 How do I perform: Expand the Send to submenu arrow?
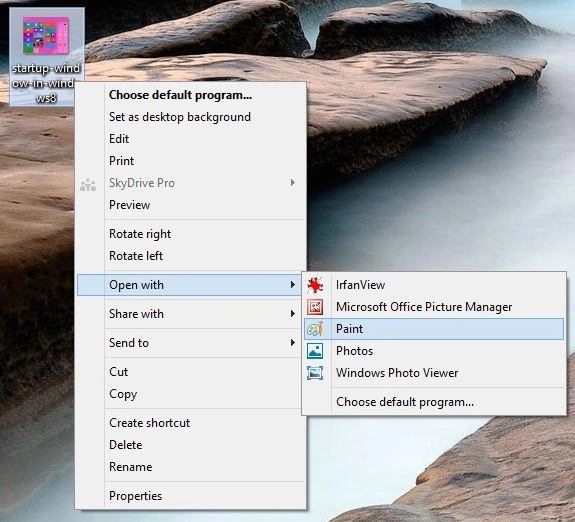(293, 343)
